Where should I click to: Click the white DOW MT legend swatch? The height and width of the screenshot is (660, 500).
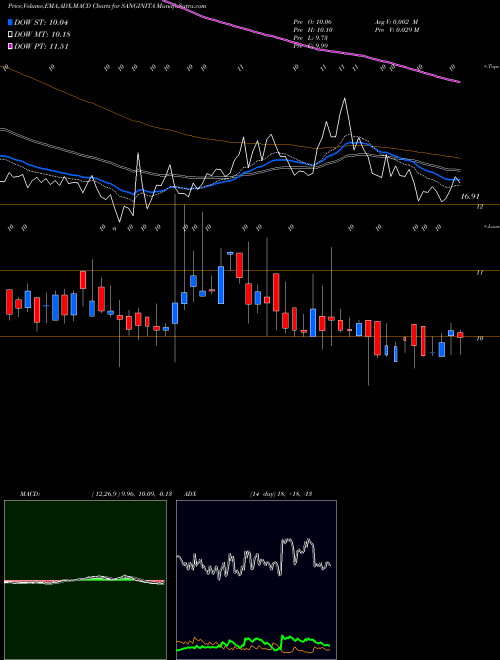pyautogui.click(x=11, y=34)
